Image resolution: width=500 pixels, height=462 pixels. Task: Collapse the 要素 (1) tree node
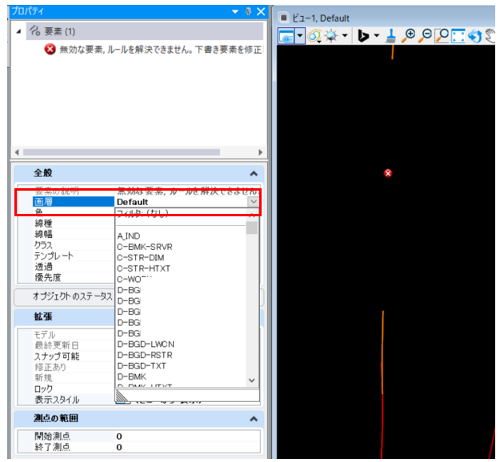tap(19, 31)
